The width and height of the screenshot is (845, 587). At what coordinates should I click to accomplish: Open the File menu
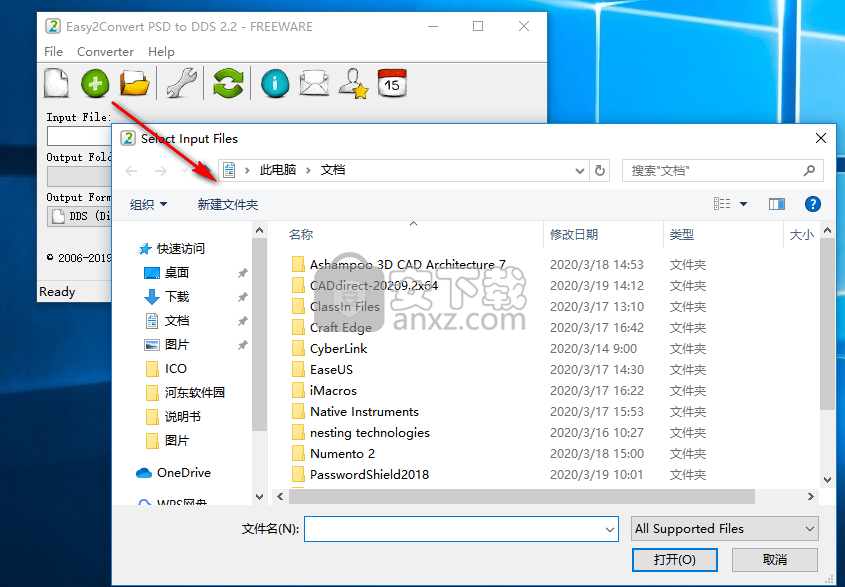coord(53,52)
